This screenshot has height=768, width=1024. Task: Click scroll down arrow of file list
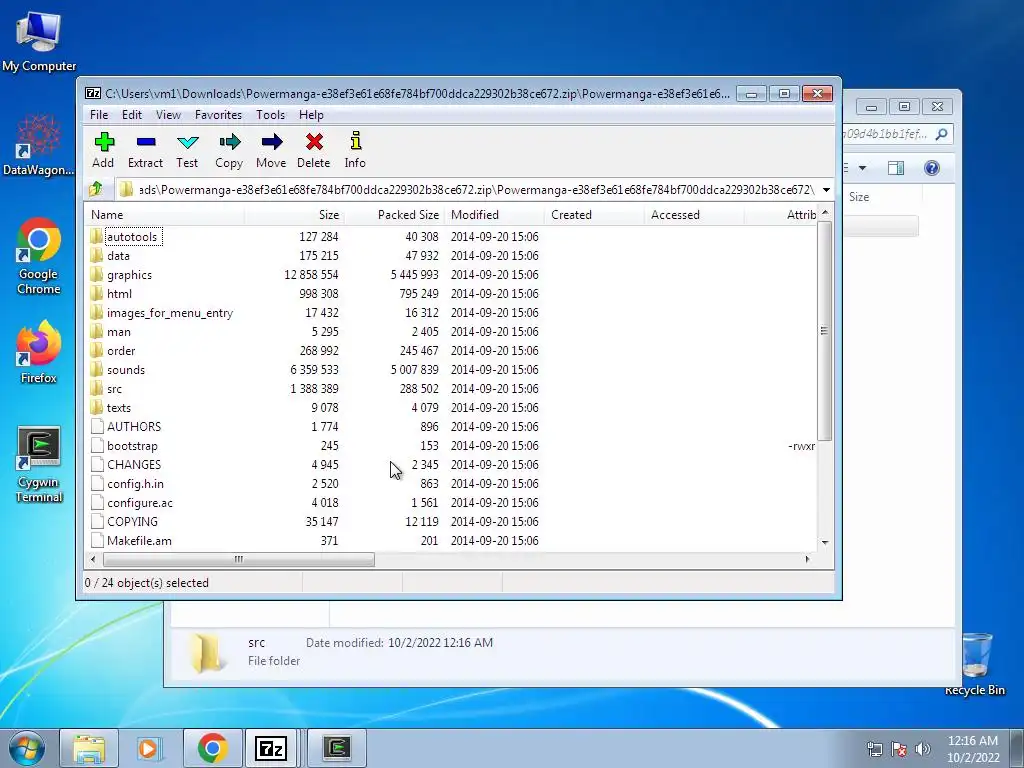[x=825, y=543]
